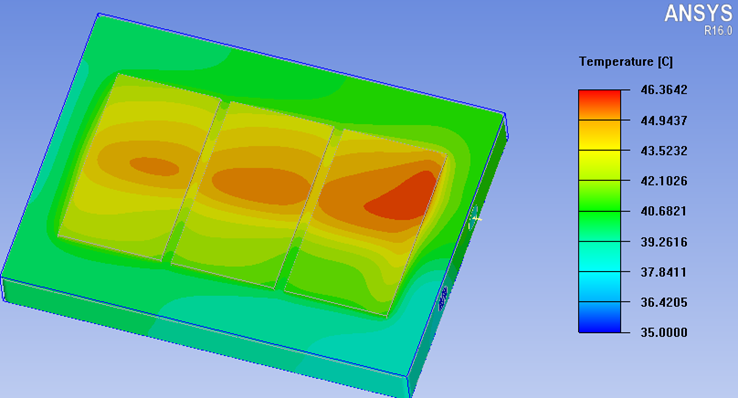Click the bright green legend band below 42.1026
The height and width of the screenshot is (398, 738).
[599, 196]
